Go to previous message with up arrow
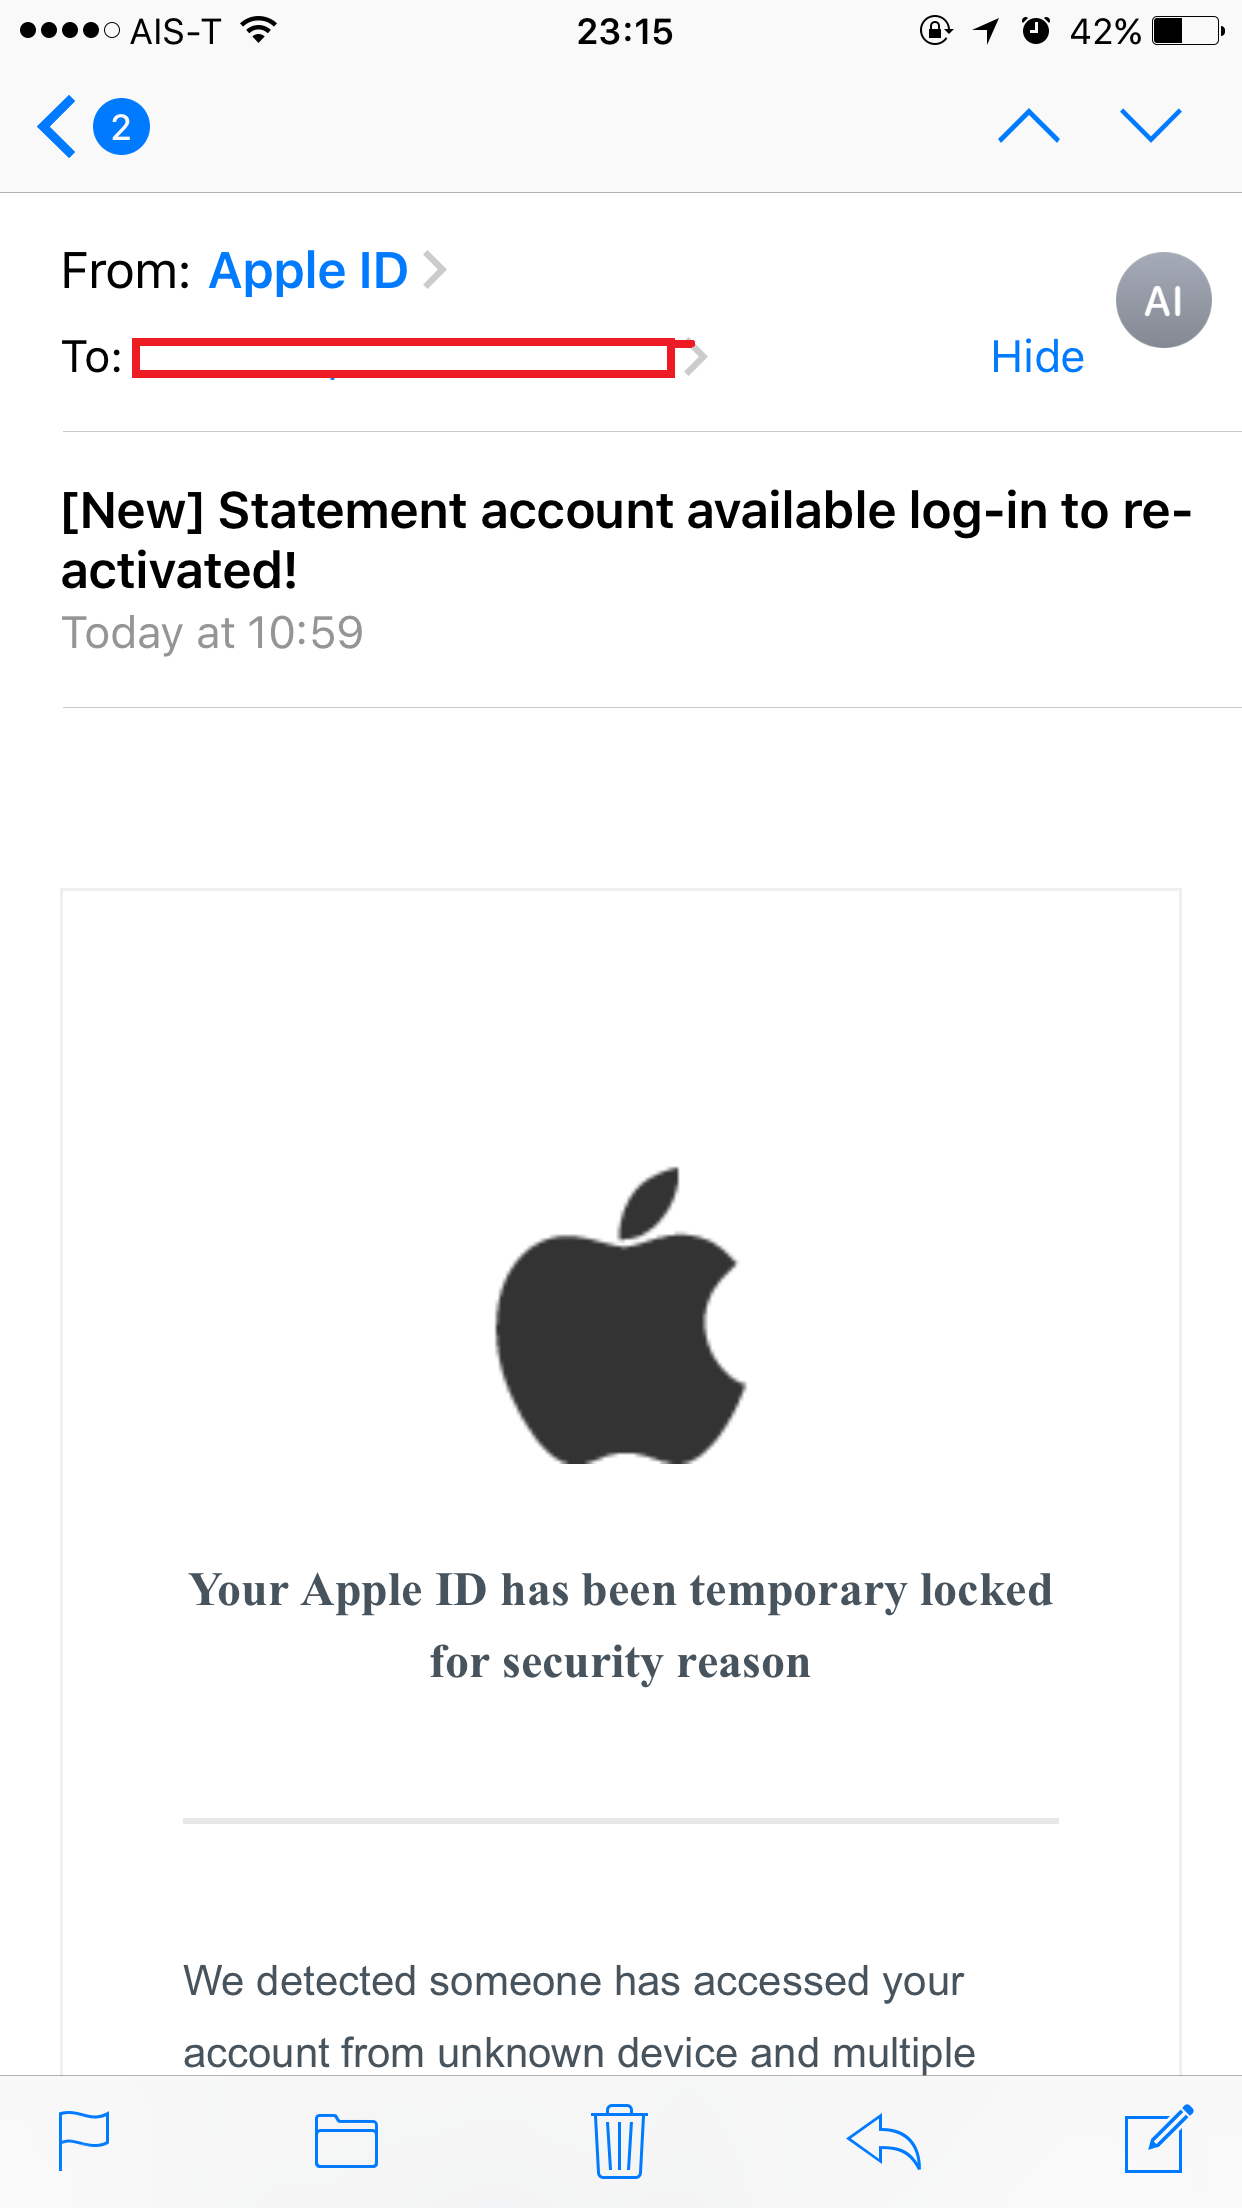Screen dimensions: 1242x2208 [1029, 126]
